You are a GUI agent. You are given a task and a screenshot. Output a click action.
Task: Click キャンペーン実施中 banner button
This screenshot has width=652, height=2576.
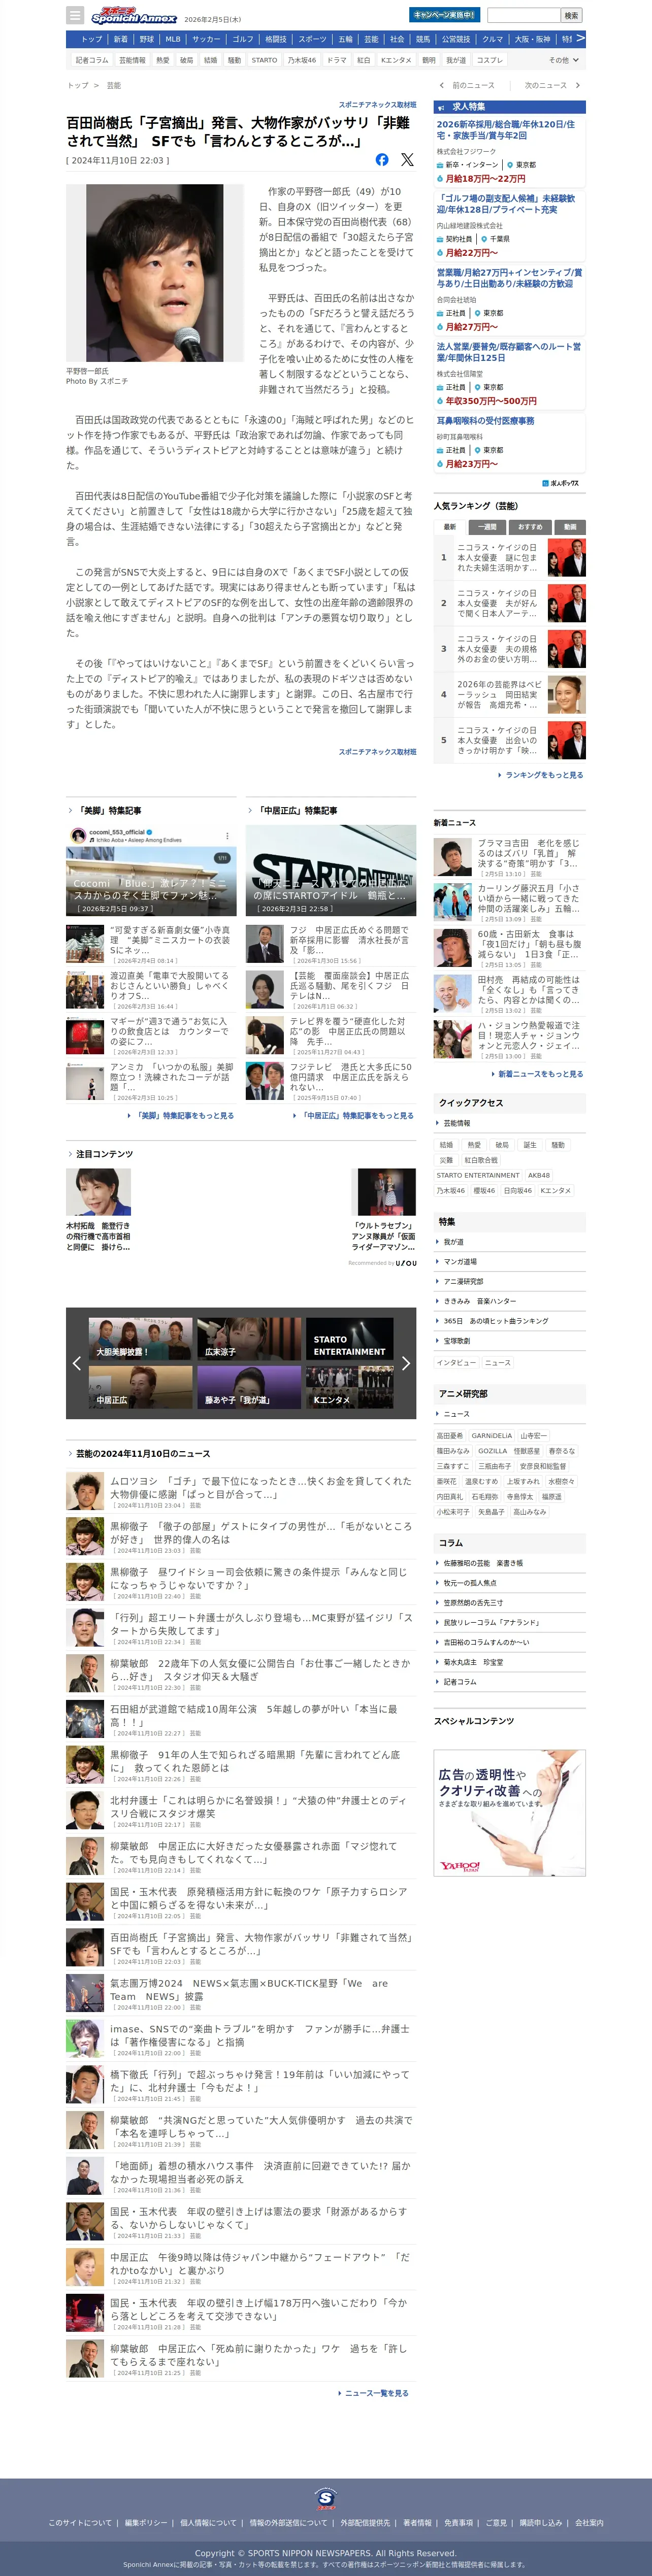click(x=444, y=15)
